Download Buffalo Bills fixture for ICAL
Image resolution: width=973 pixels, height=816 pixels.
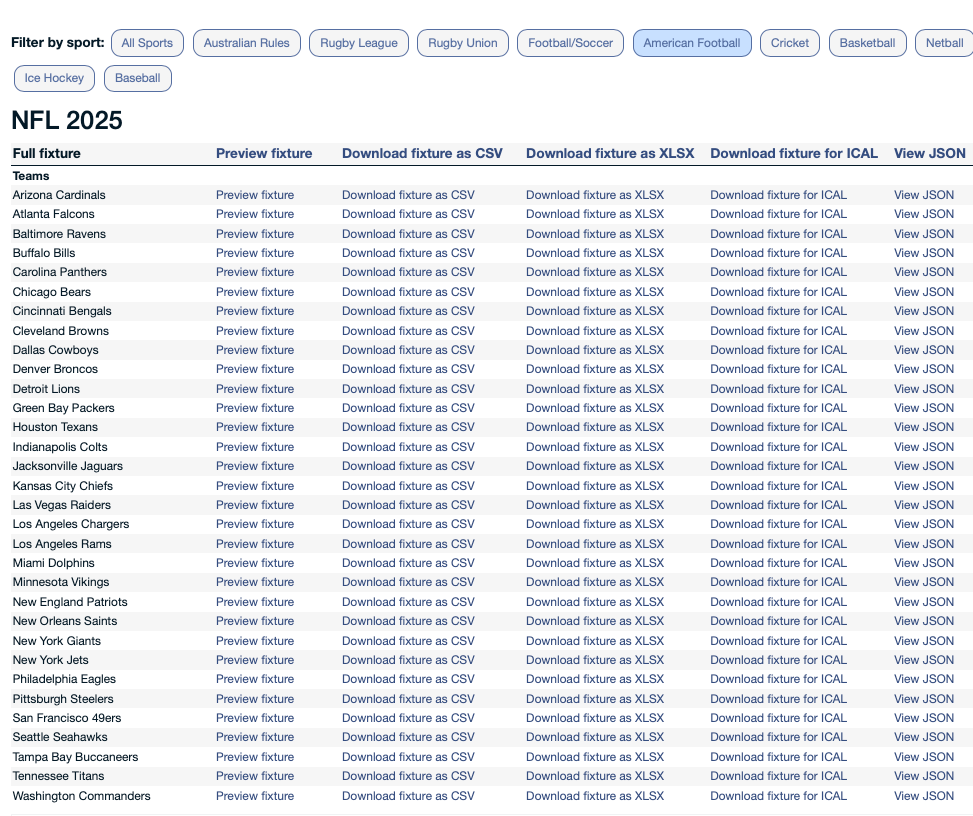point(778,253)
